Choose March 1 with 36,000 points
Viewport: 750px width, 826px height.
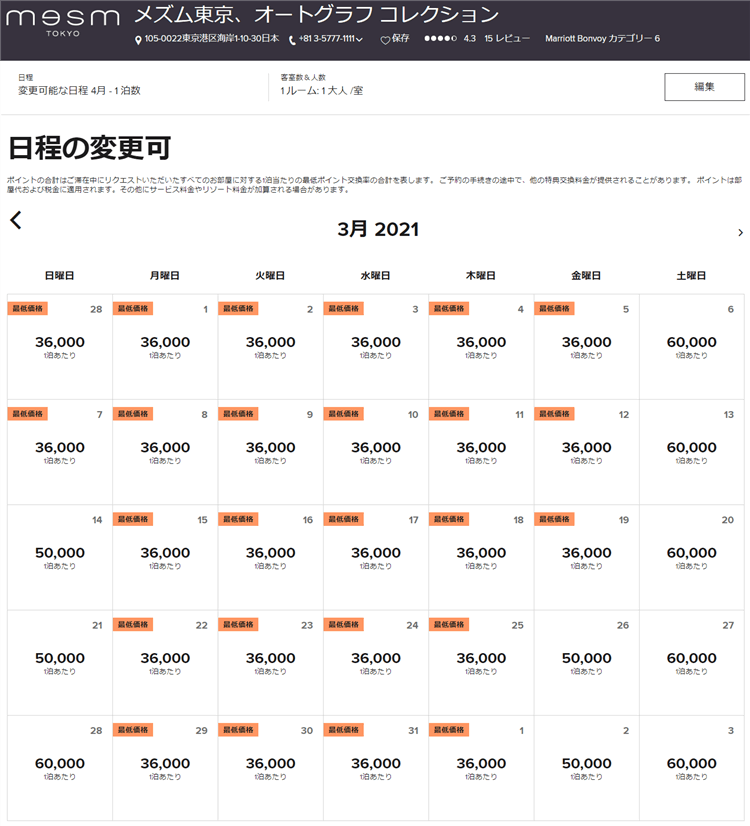point(165,345)
